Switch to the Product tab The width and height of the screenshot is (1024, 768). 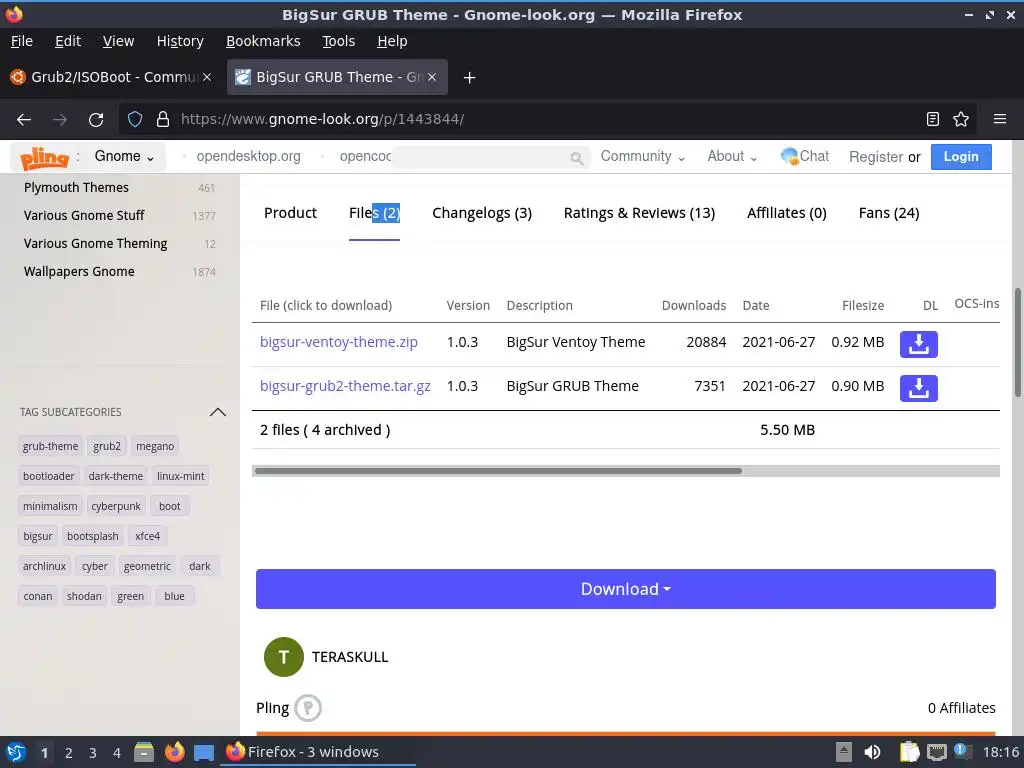click(290, 213)
